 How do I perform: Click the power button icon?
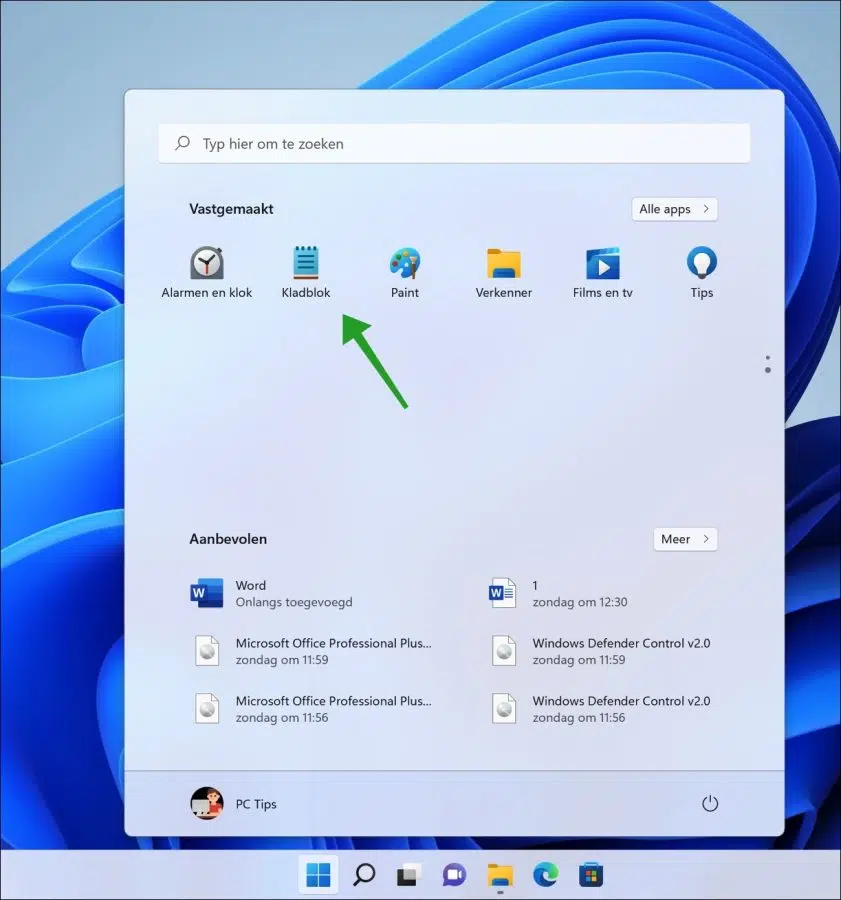coord(710,804)
